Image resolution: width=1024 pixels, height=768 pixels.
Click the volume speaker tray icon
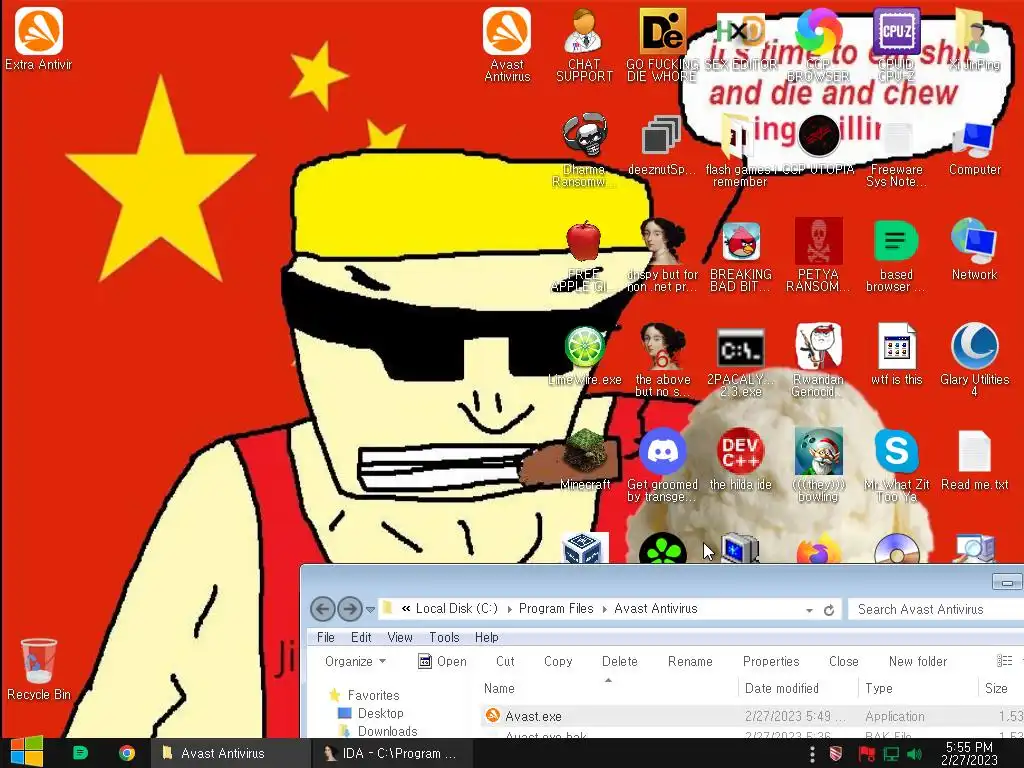(x=914, y=754)
